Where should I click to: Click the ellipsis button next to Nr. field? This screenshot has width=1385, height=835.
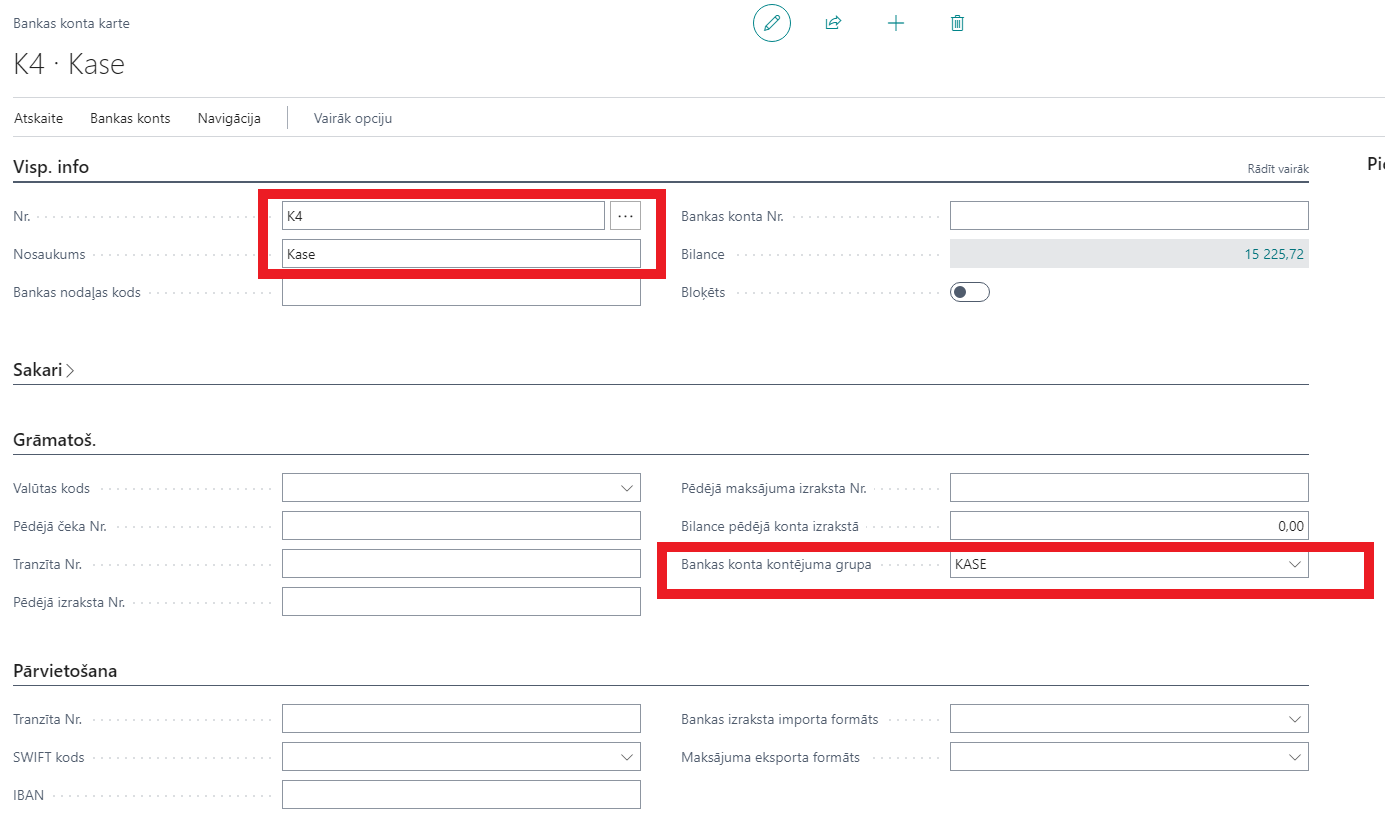625,216
